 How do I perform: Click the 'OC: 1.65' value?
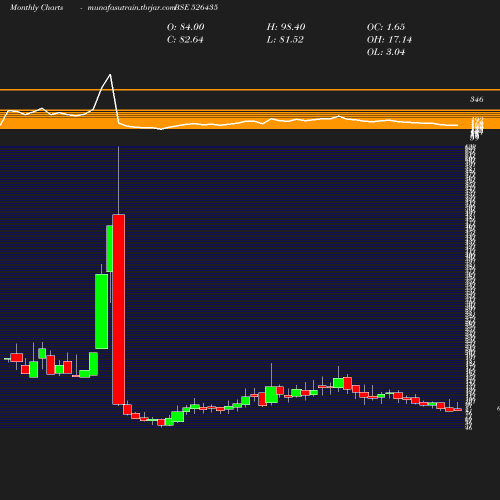(386, 27)
